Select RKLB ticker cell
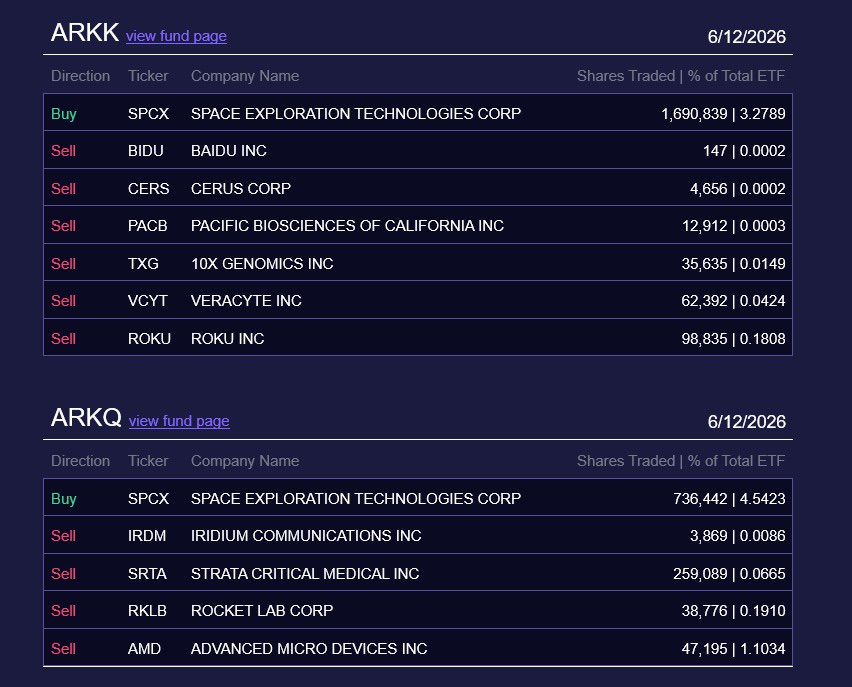The width and height of the screenshot is (852, 687). [x=147, y=610]
